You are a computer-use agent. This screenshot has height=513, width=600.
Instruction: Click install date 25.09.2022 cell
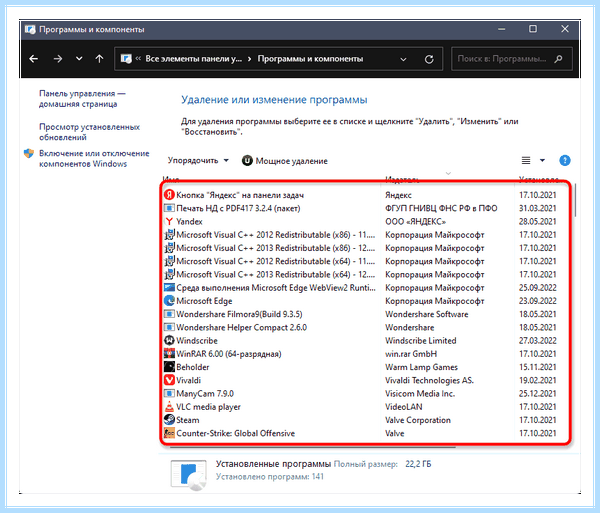click(538, 288)
